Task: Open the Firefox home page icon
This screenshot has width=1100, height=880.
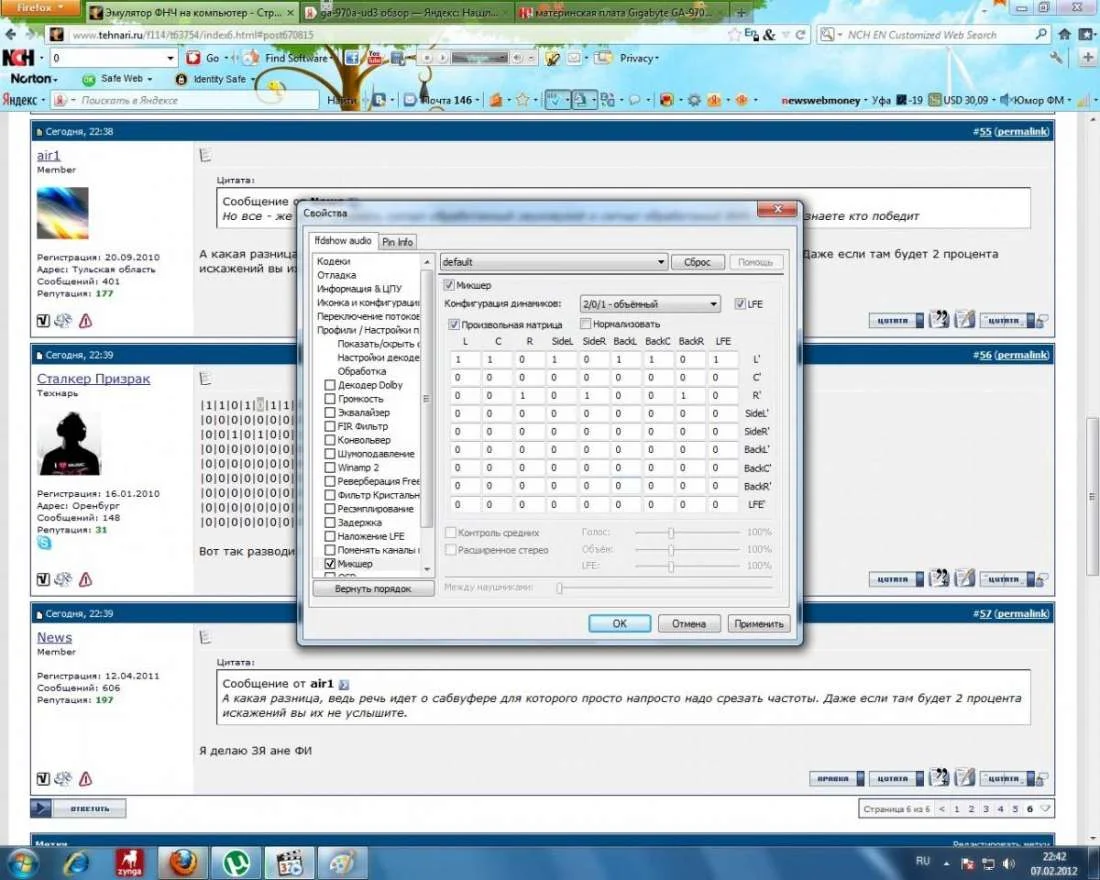Action: pos(1064,34)
